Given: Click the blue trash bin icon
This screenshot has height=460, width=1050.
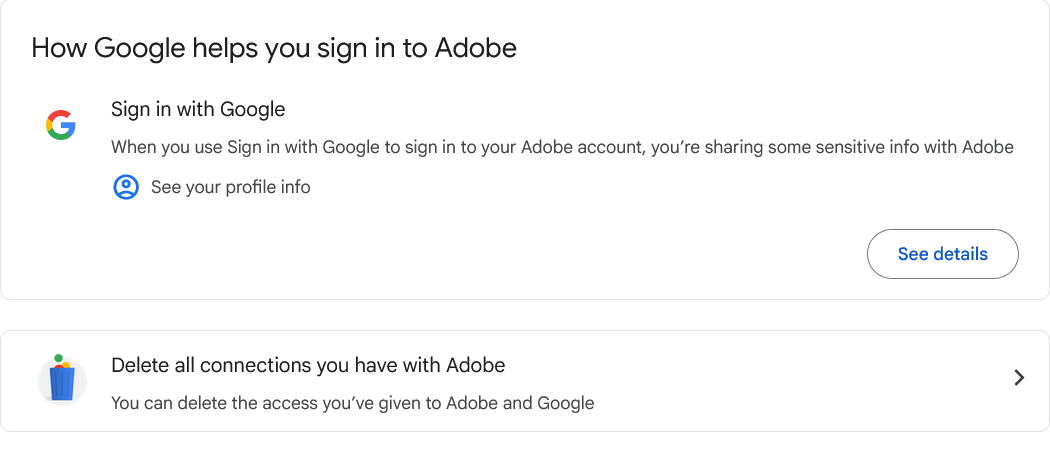Looking at the screenshot, I should click(x=62, y=380).
